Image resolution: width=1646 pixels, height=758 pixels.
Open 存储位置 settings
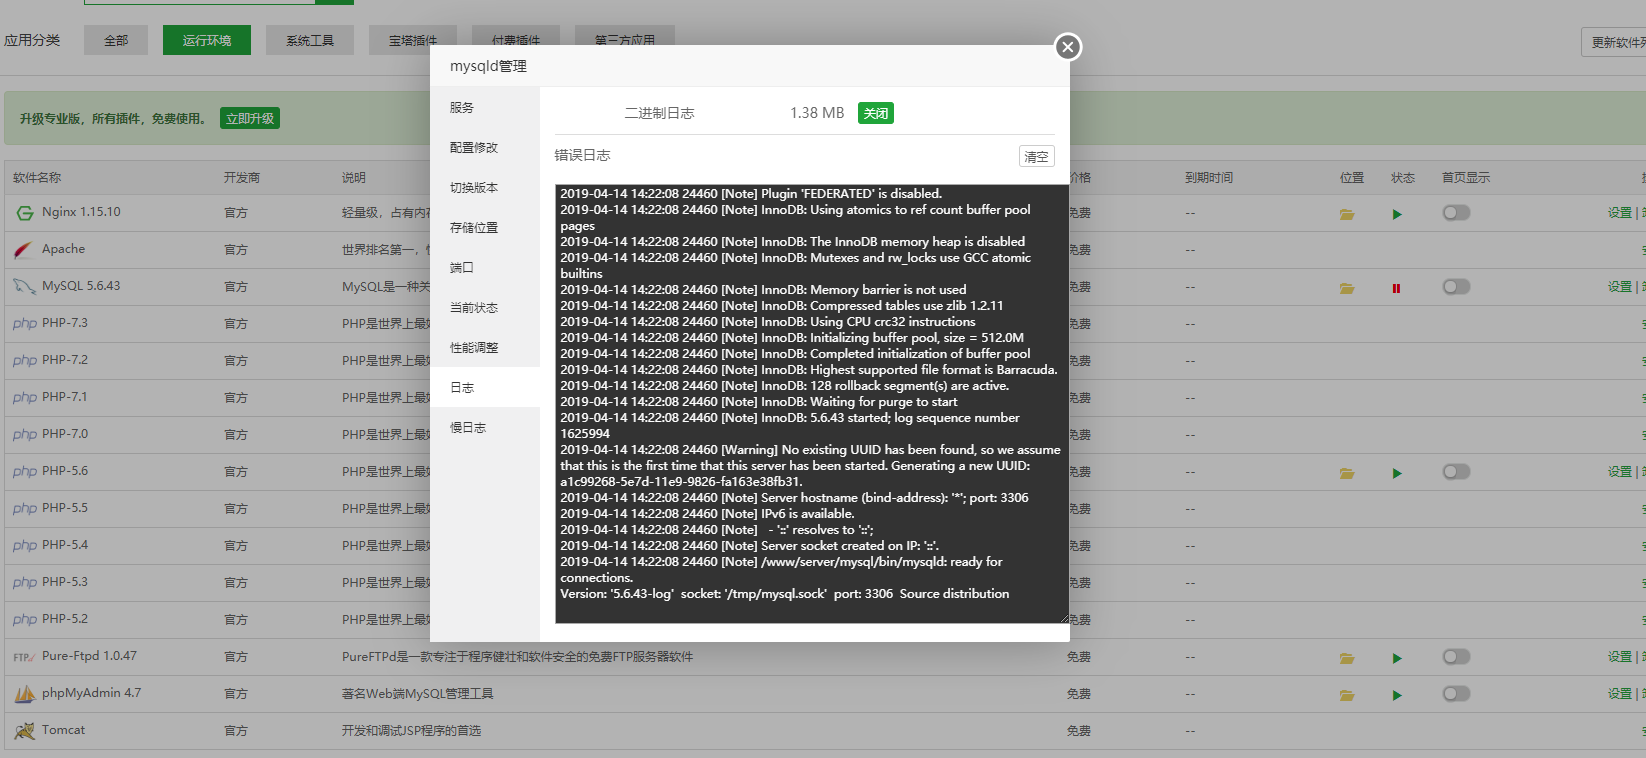(x=485, y=228)
